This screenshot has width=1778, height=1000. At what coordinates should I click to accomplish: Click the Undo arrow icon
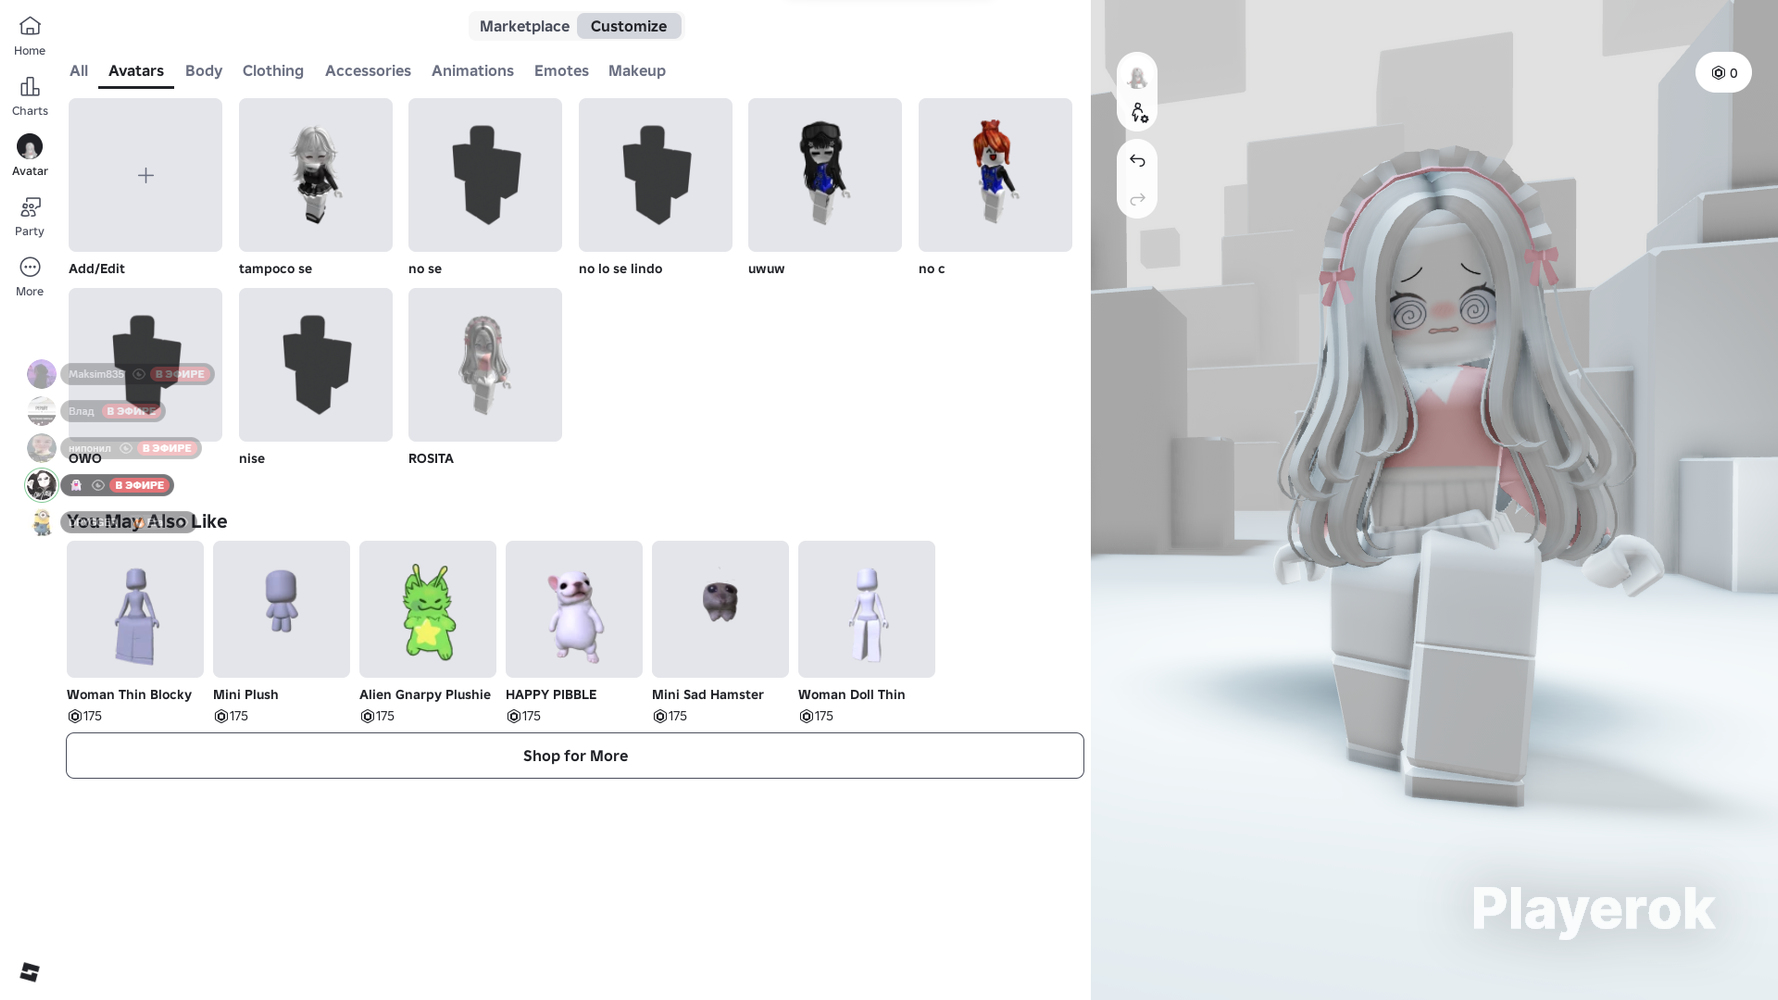(x=1137, y=161)
